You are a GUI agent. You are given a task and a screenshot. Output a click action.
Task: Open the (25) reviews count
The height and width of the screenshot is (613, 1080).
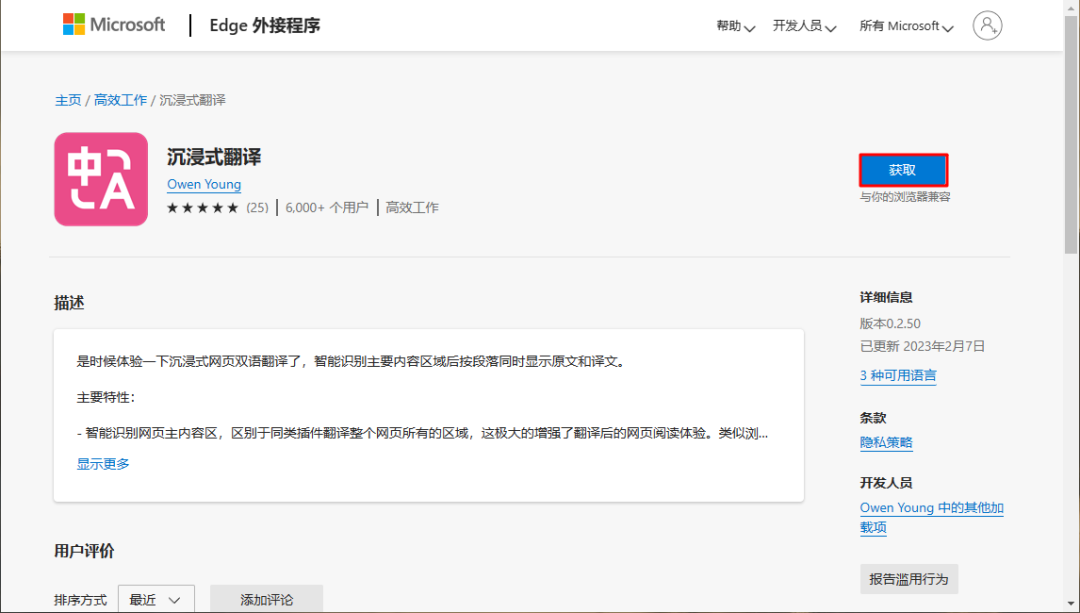coord(258,207)
